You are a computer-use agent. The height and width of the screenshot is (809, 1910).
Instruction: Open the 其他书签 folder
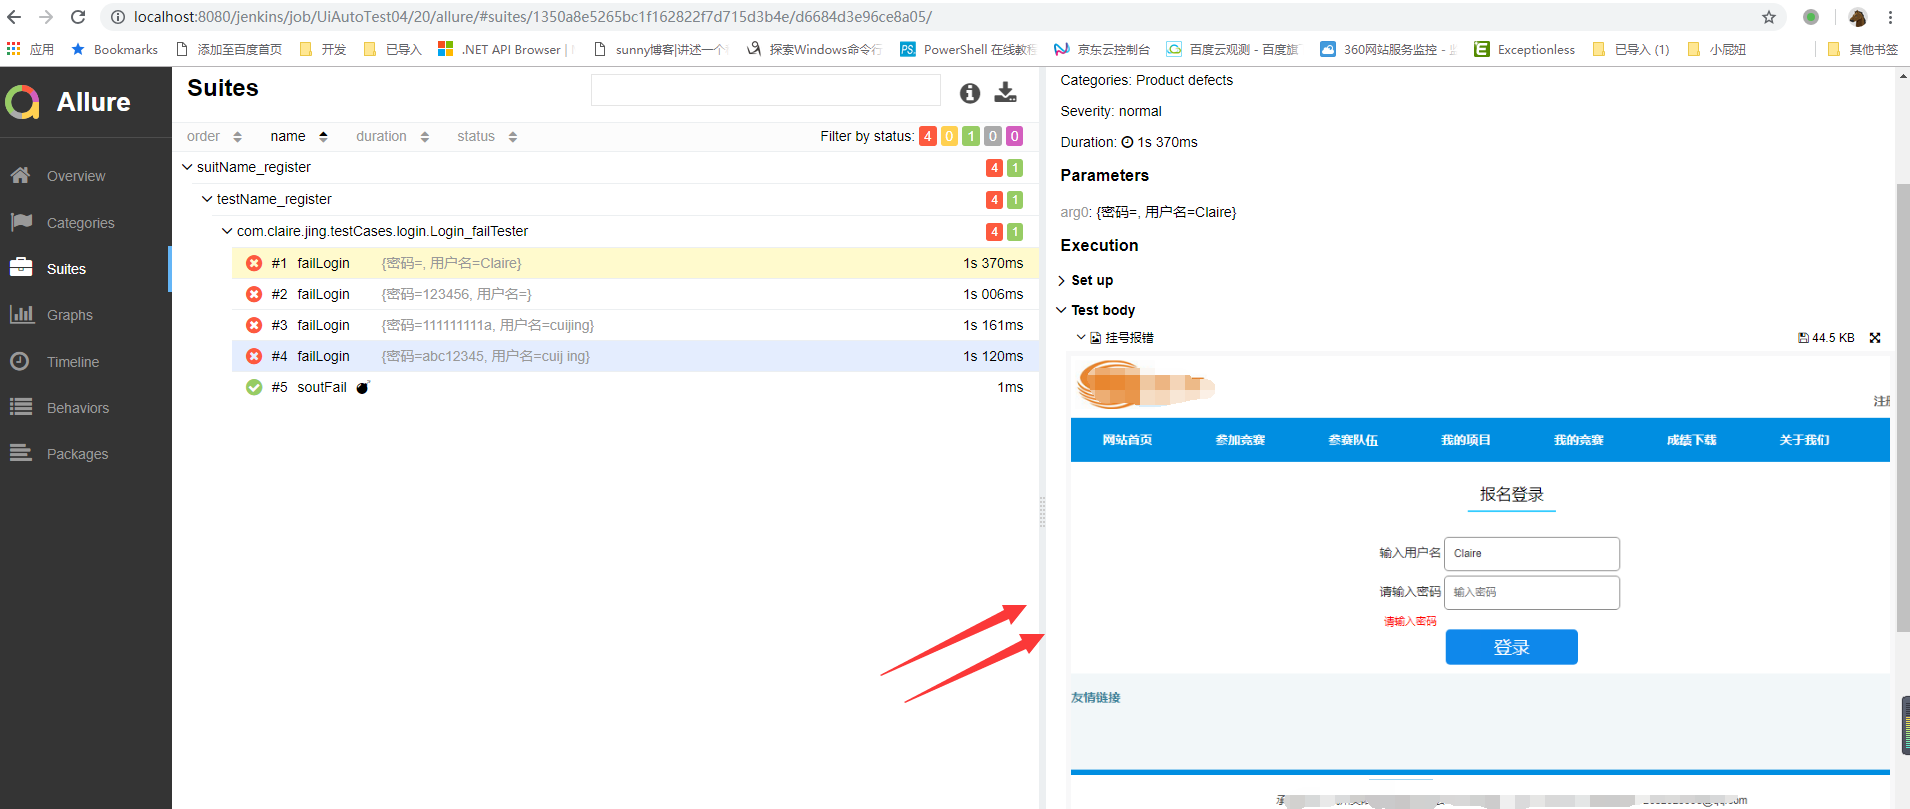click(x=1862, y=49)
